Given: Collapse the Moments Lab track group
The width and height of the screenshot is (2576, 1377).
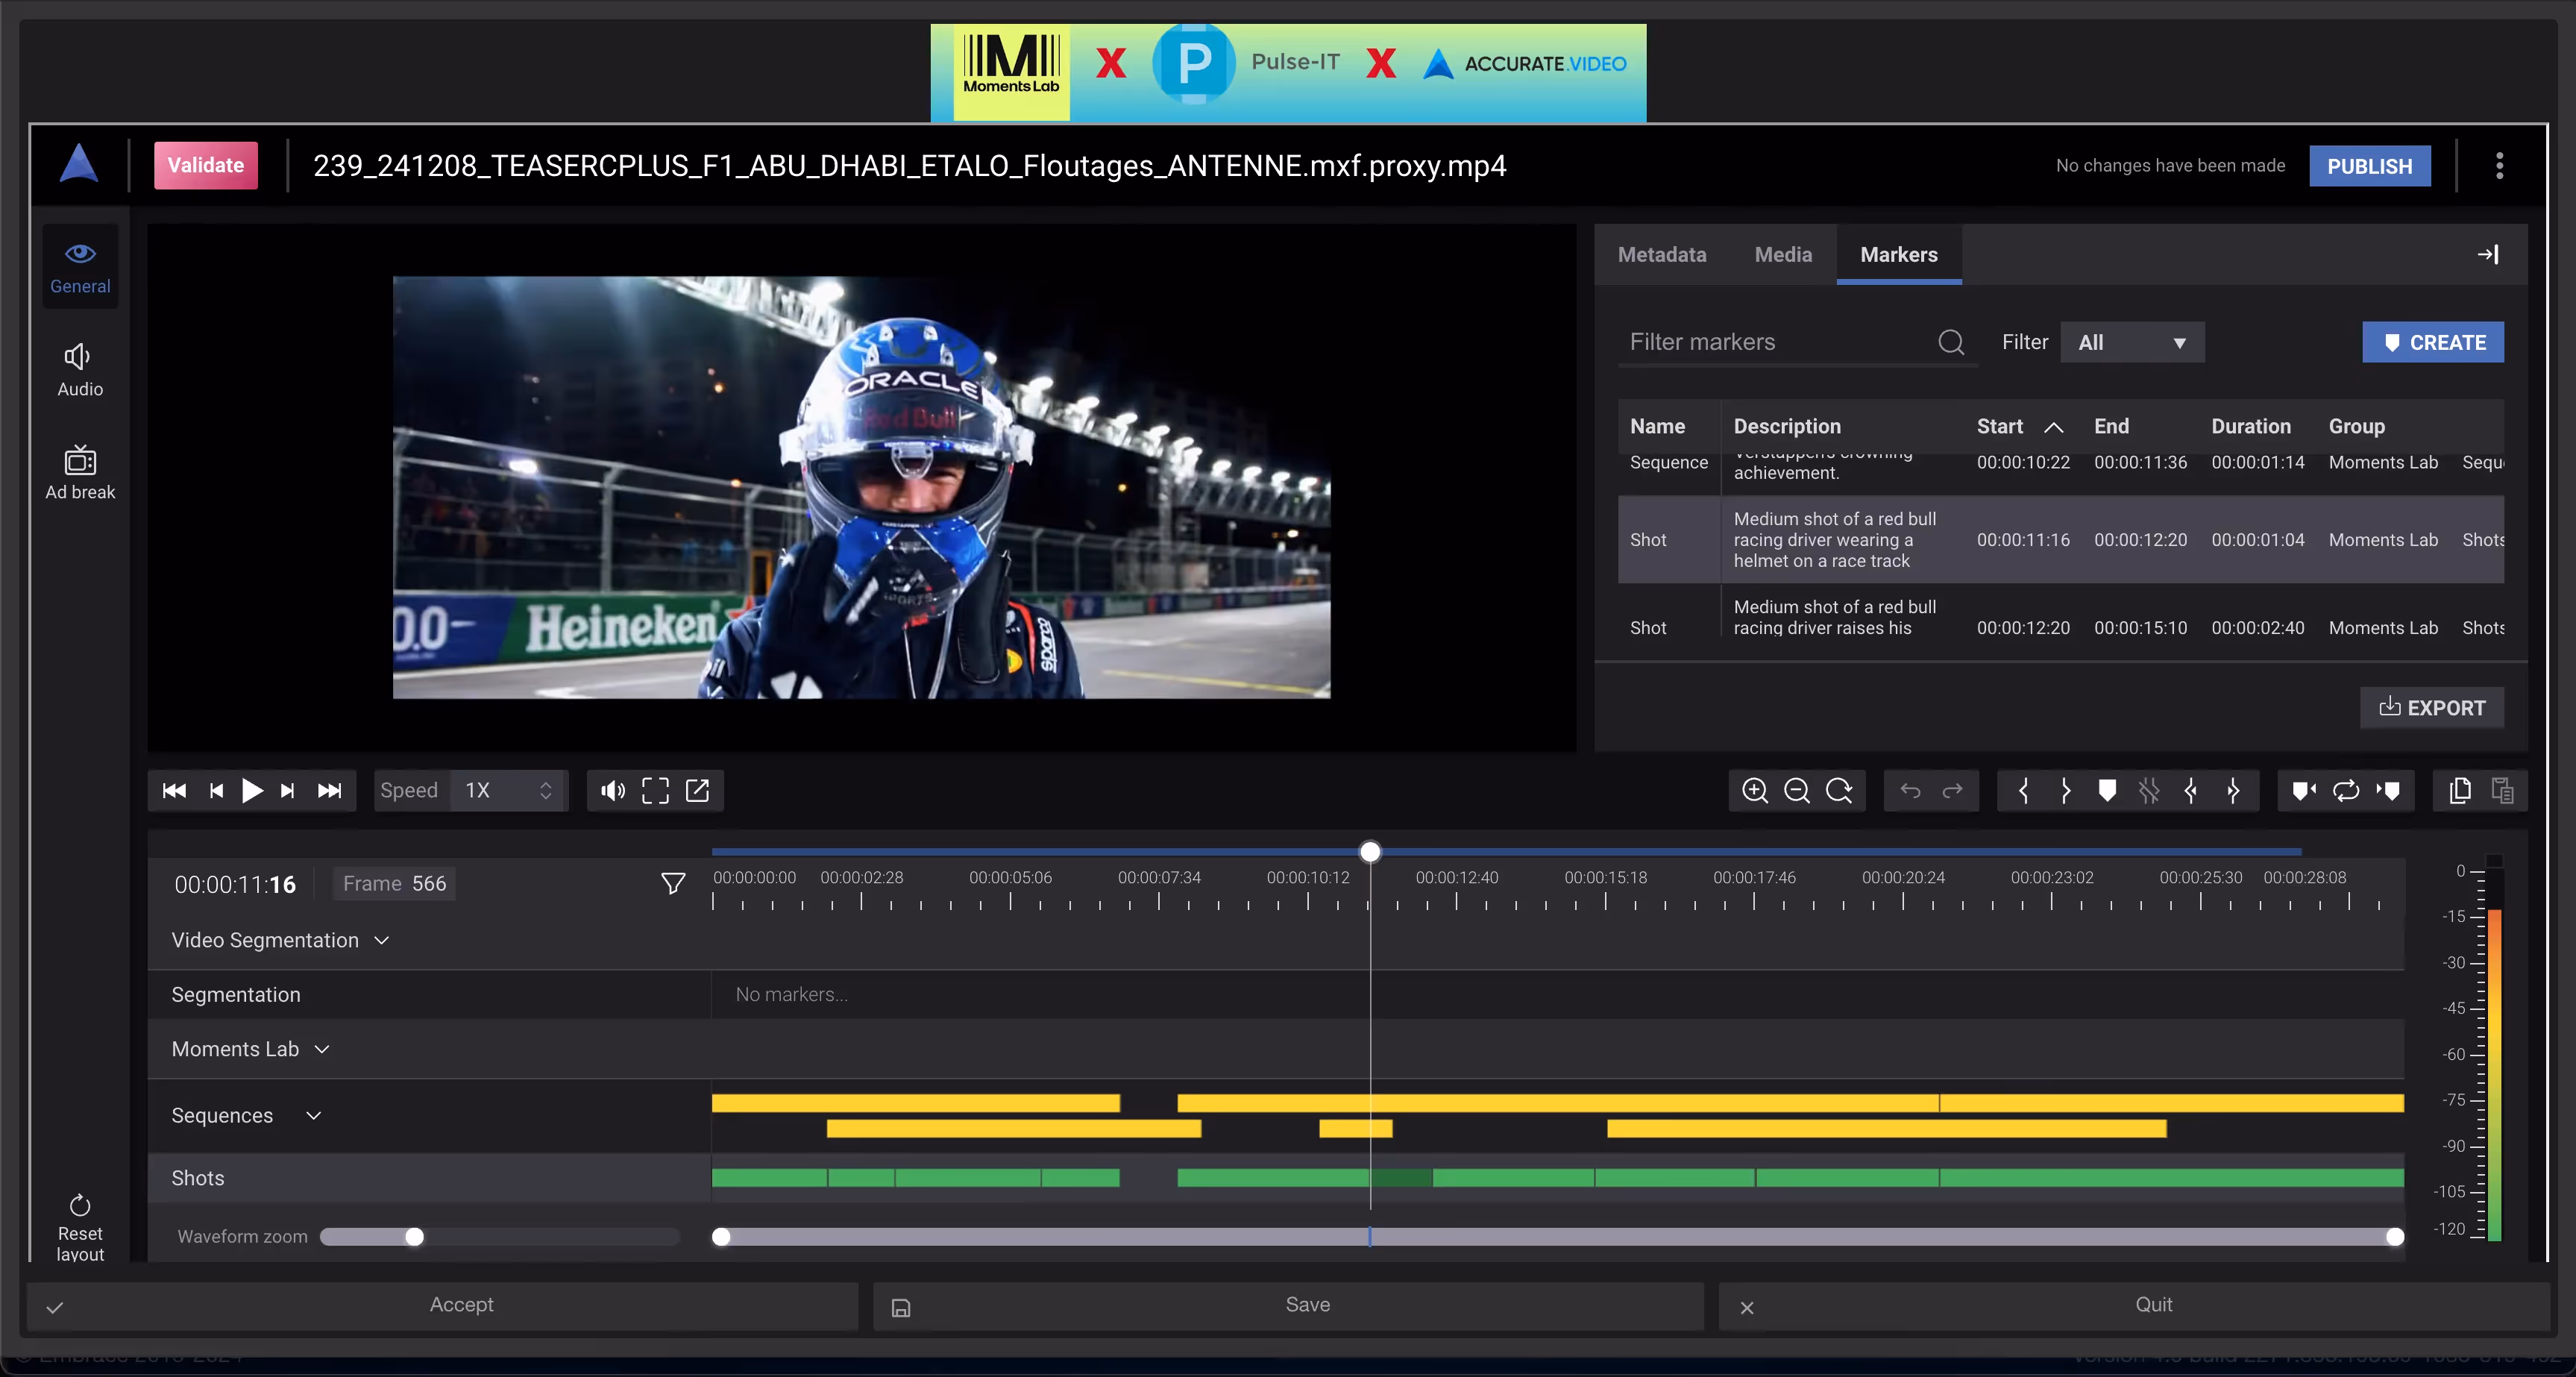Looking at the screenshot, I should [x=322, y=1049].
